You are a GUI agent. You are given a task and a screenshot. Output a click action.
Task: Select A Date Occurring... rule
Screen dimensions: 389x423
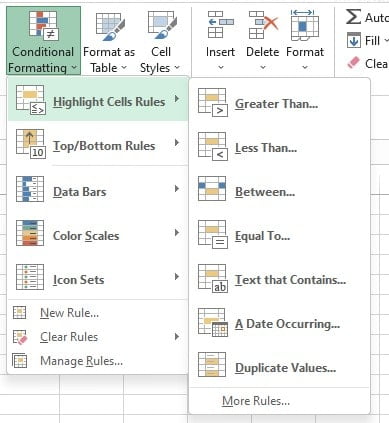pos(279,323)
